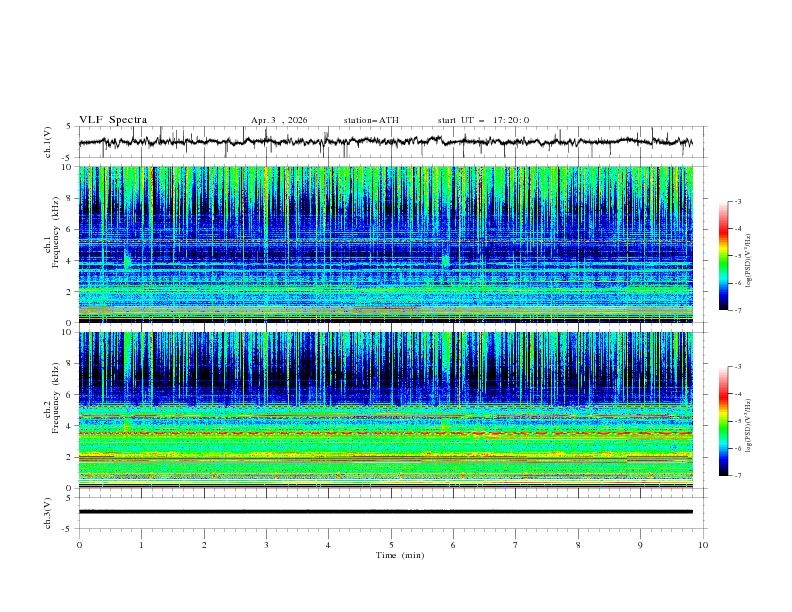Click the "6" tick on the time axis
792x612 pixels.
(453, 545)
